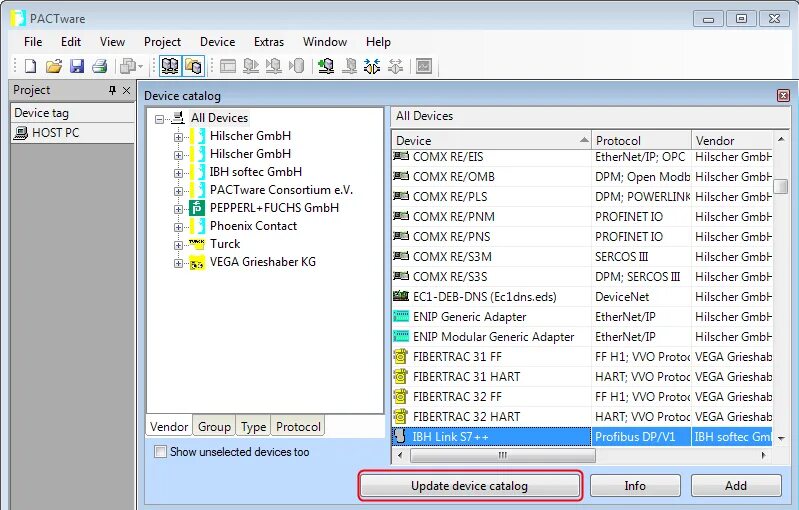Select the ENIP Generic Adapter device icon
The height and width of the screenshot is (510, 799).
(401, 316)
